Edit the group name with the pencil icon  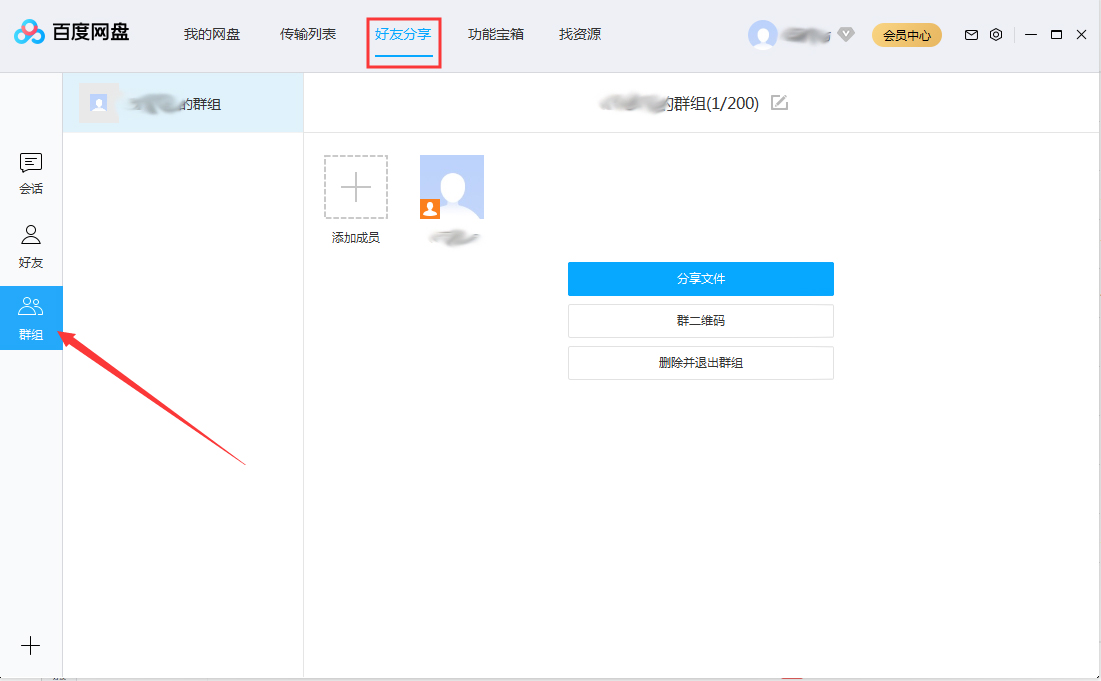778,102
